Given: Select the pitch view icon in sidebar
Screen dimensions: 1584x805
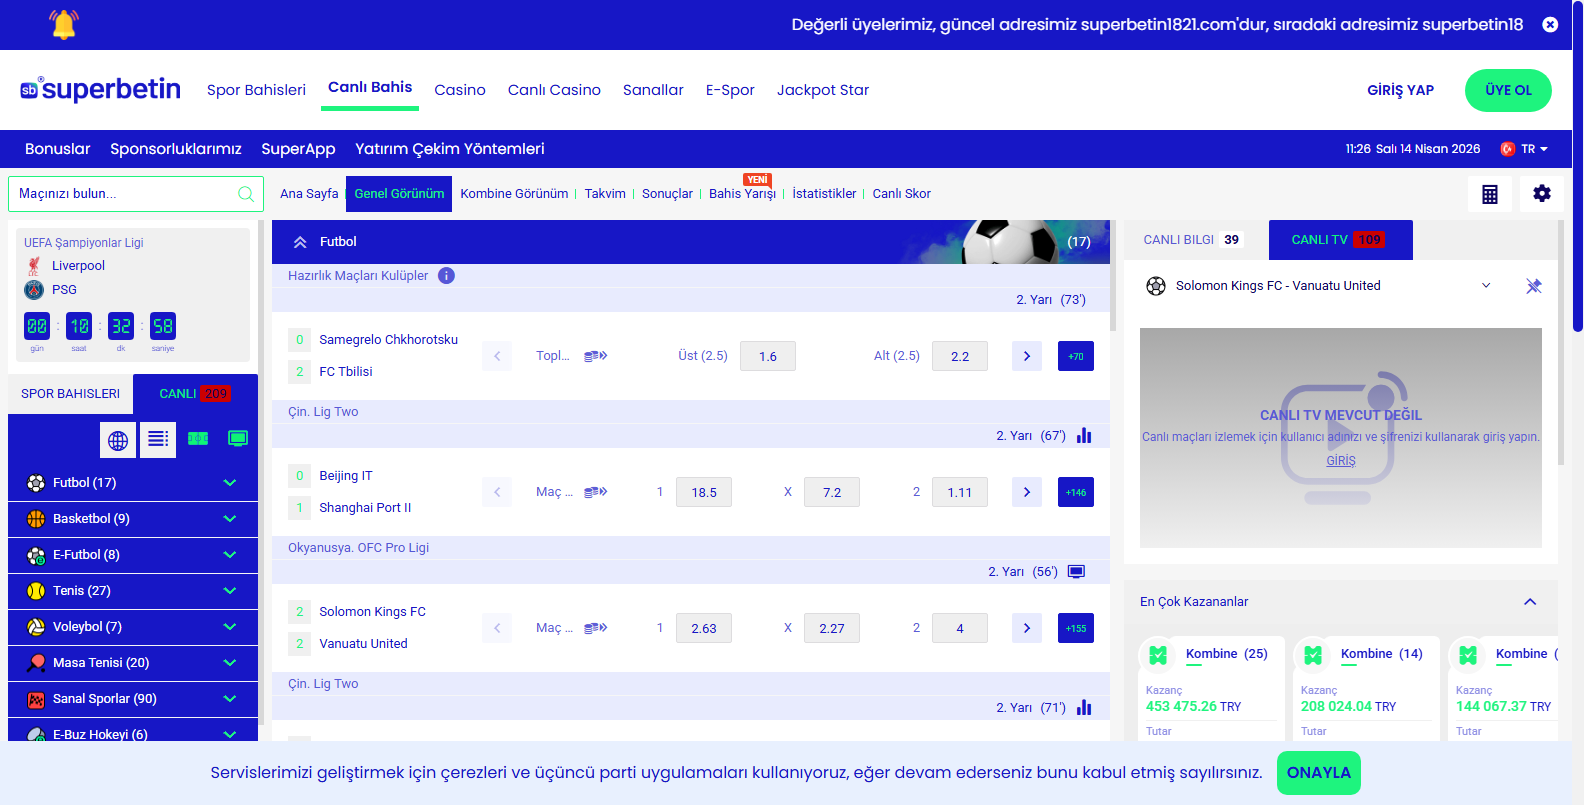Looking at the screenshot, I should click(x=198, y=439).
